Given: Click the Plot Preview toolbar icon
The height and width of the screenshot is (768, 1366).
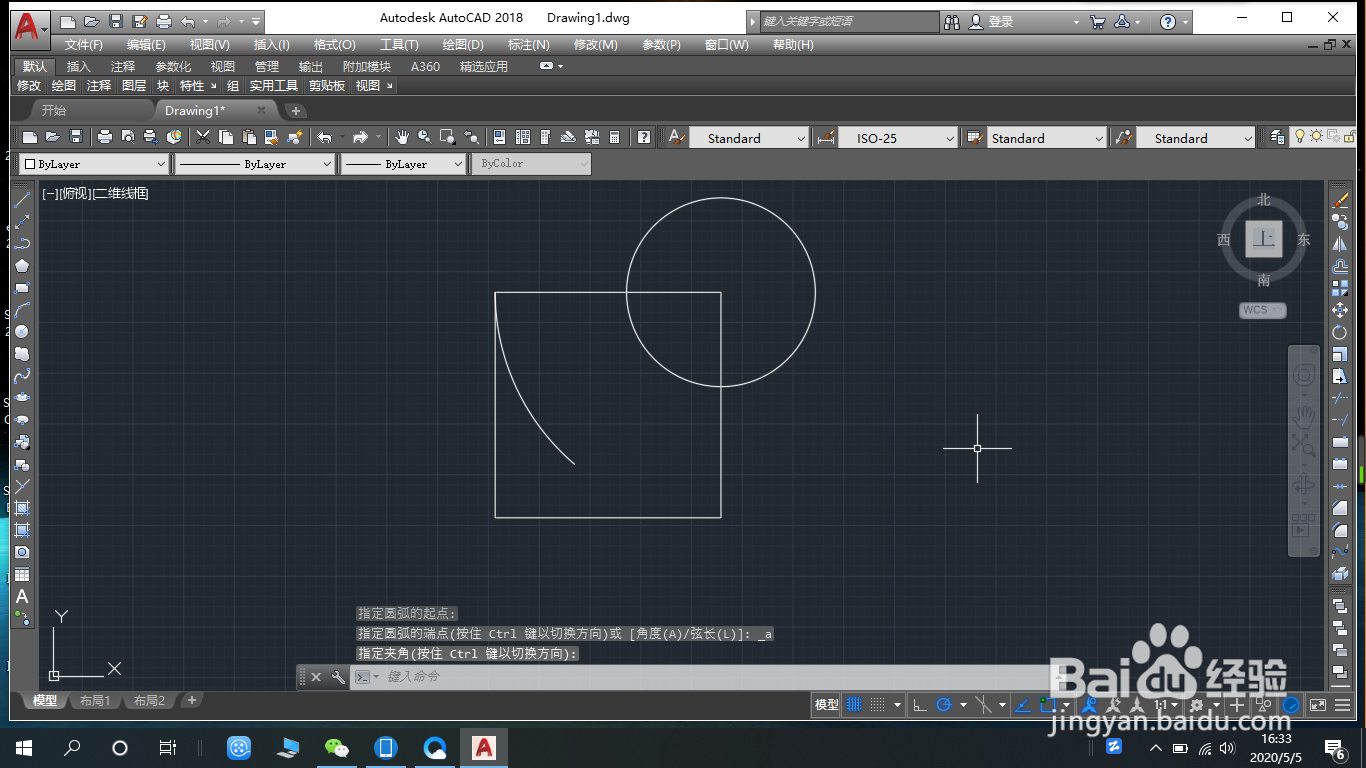Looking at the screenshot, I should [127, 137].
